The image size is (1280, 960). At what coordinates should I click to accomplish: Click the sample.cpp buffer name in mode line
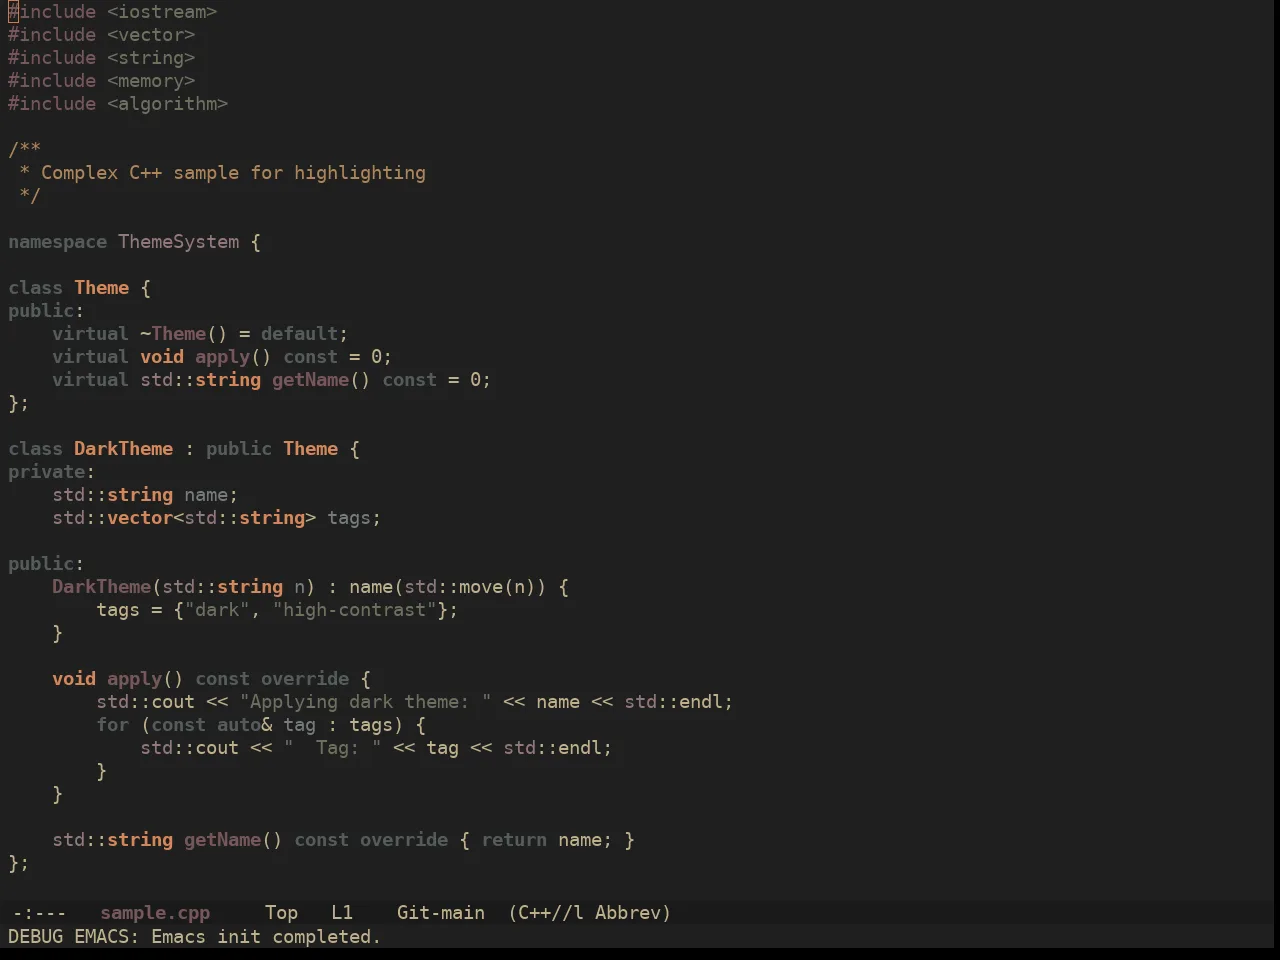pyautogui.click(x=155, y=913)
